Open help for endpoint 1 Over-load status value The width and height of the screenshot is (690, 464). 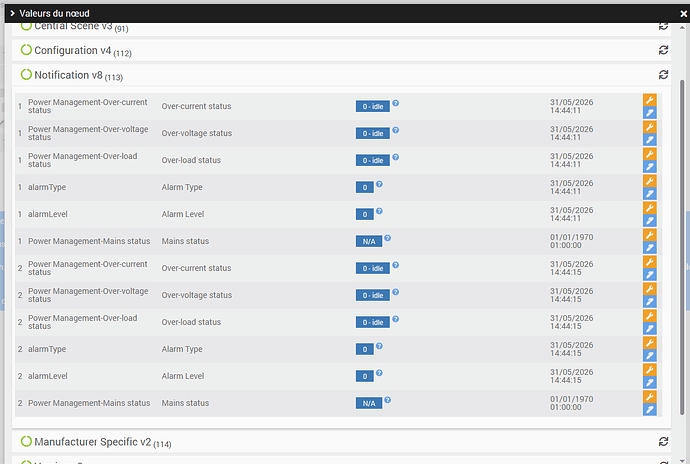click(396, 157)
